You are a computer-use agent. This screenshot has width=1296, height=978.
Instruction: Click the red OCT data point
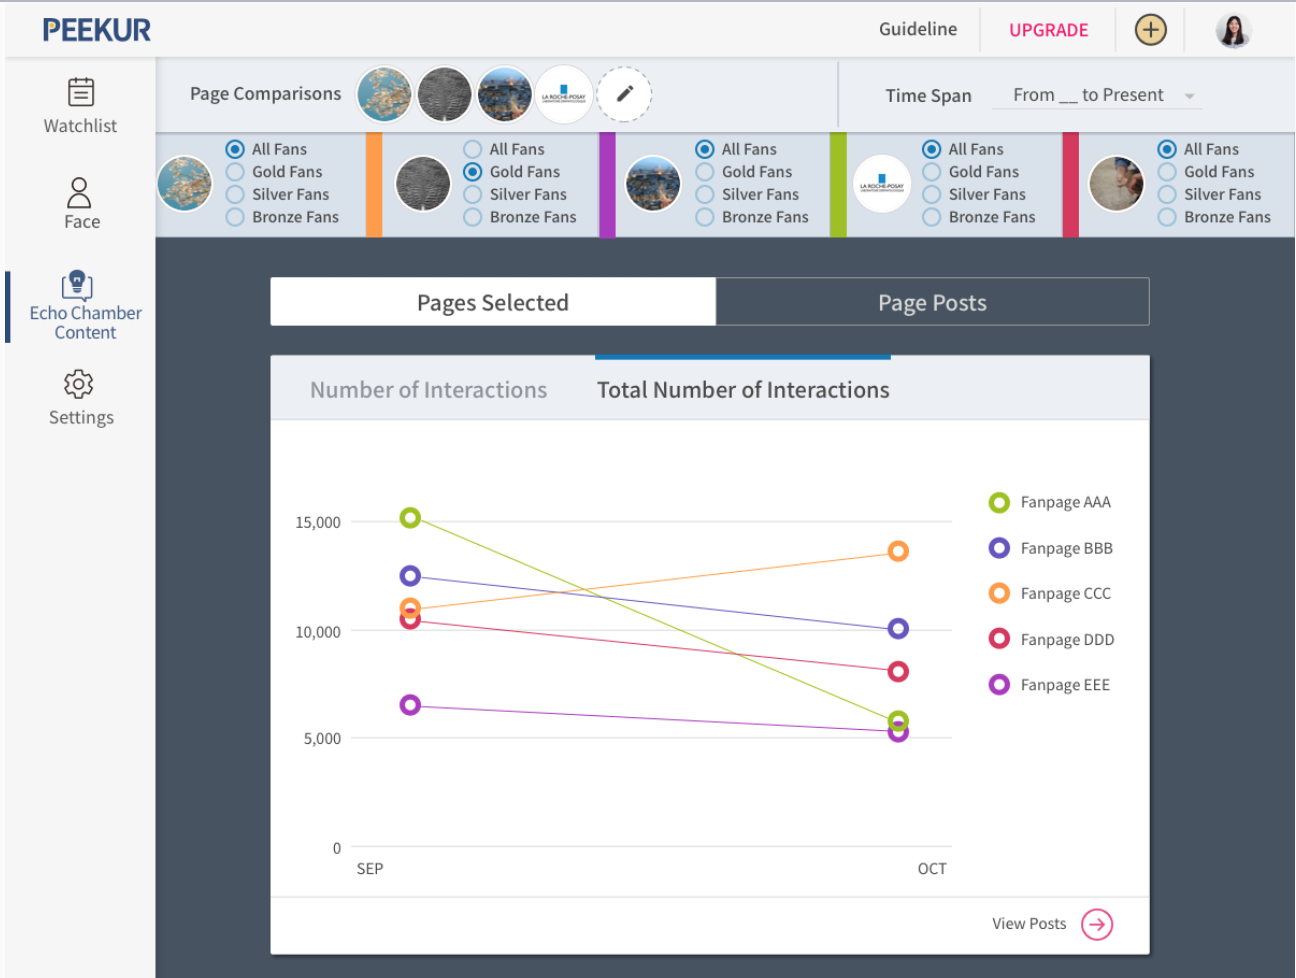[898, 672]
